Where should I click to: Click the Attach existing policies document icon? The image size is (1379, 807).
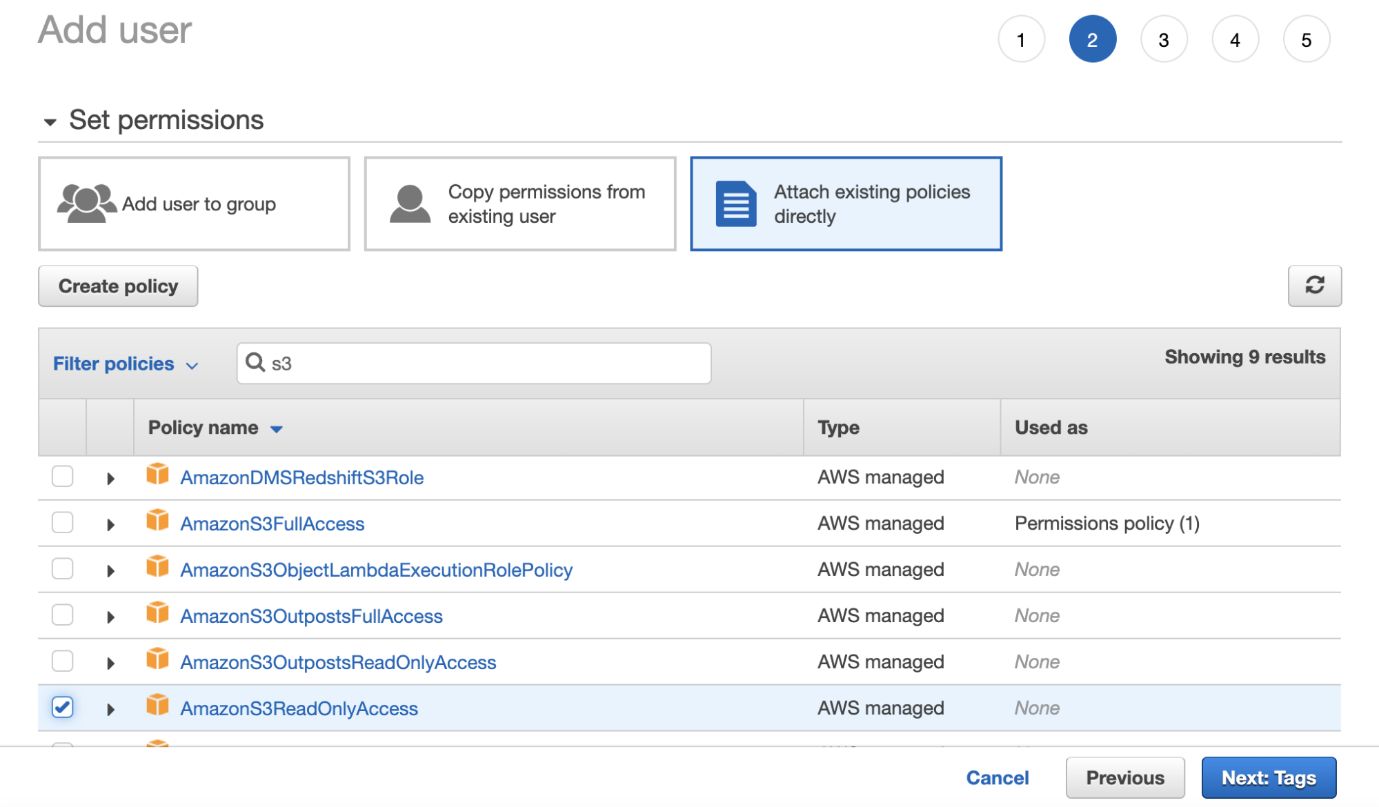click(736, 203)
